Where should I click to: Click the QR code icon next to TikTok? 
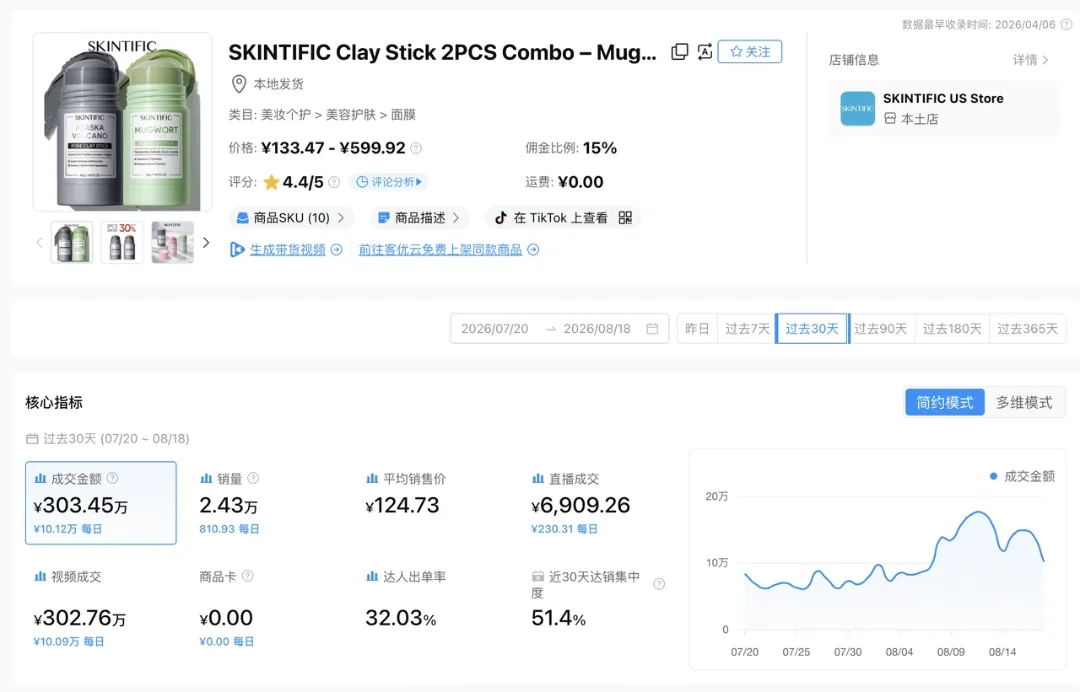click(x=625, y=218)
